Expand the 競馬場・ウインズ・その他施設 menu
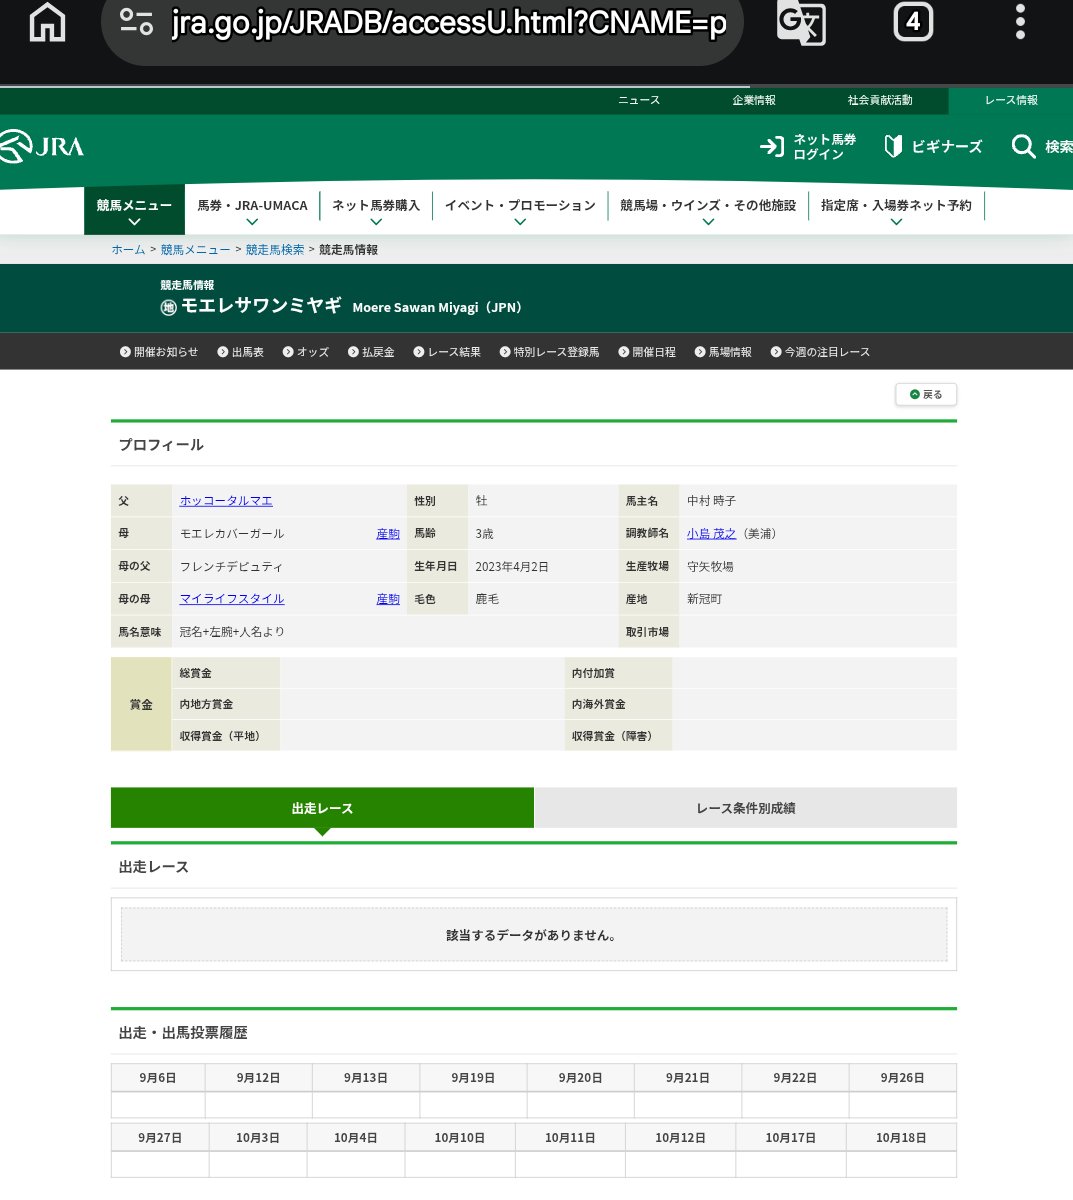 coord(708,210)
